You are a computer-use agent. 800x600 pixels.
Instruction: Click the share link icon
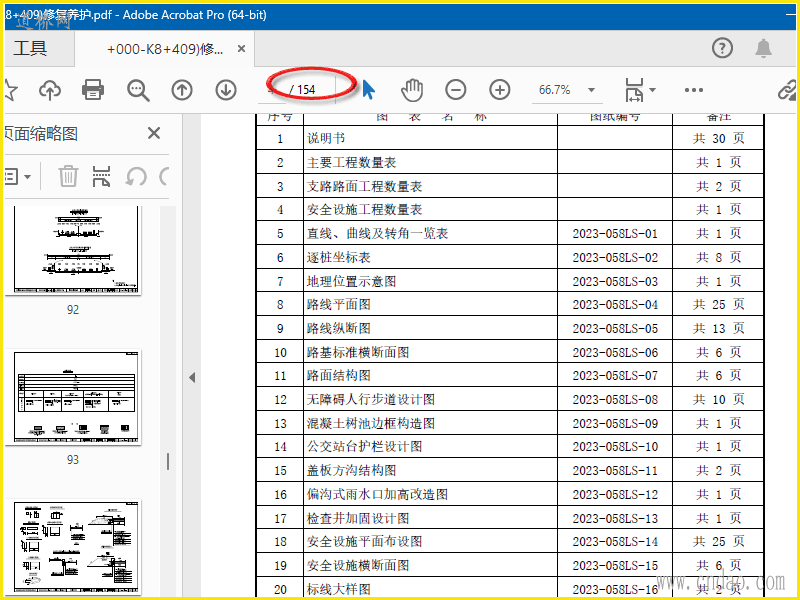(x=787, y=90)
